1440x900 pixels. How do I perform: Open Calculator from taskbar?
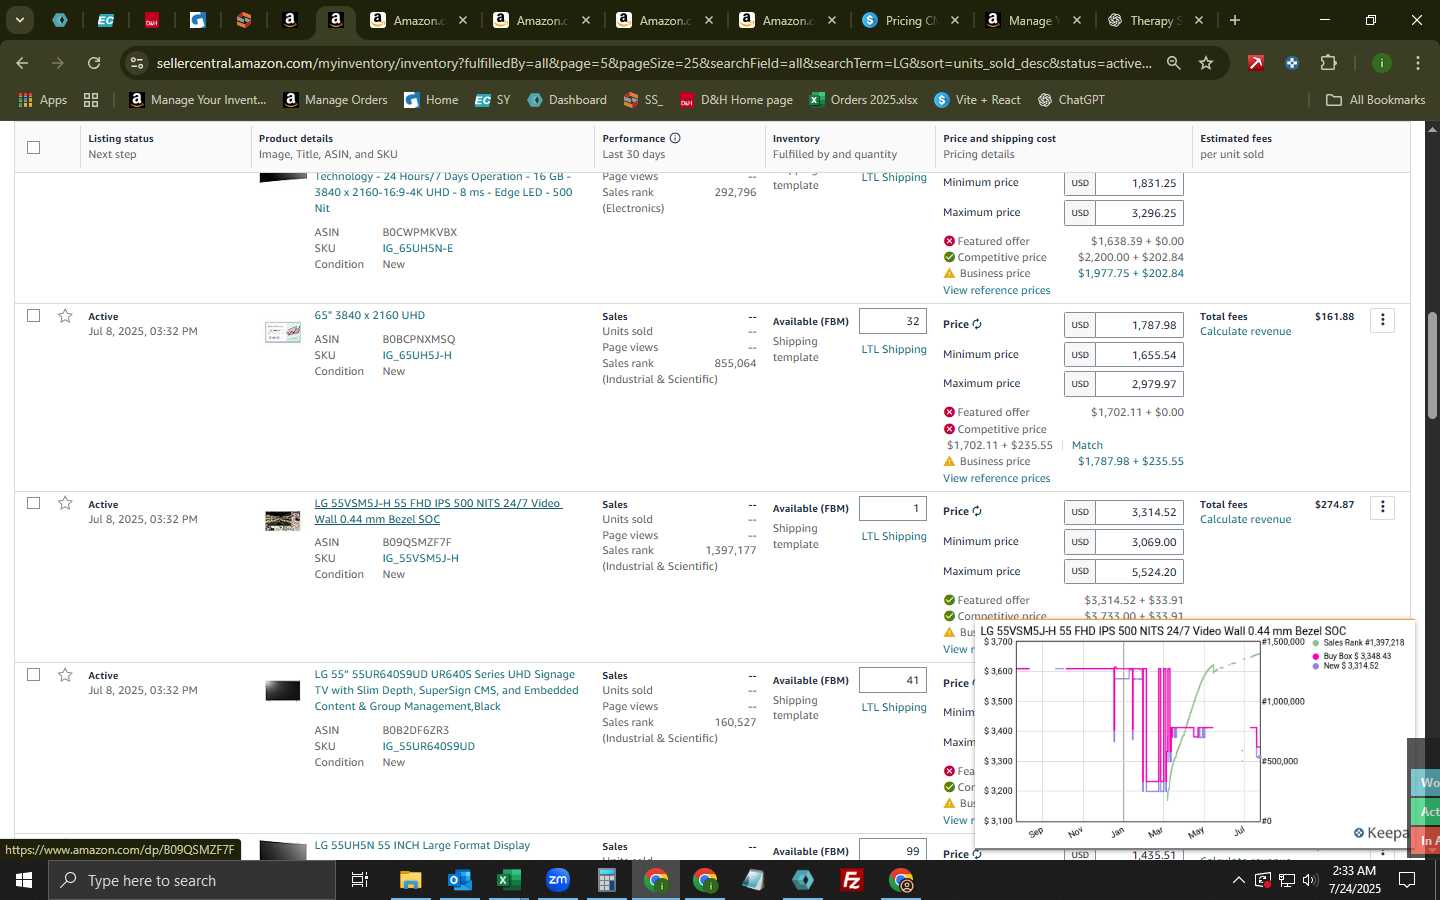606,880
